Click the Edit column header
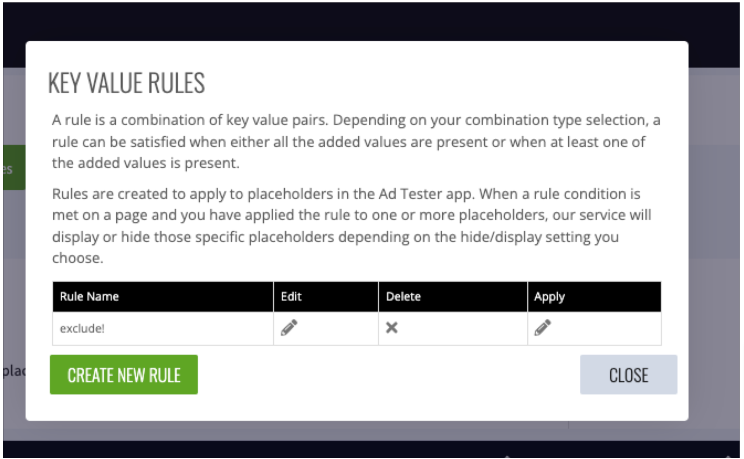 pos(291,296)
